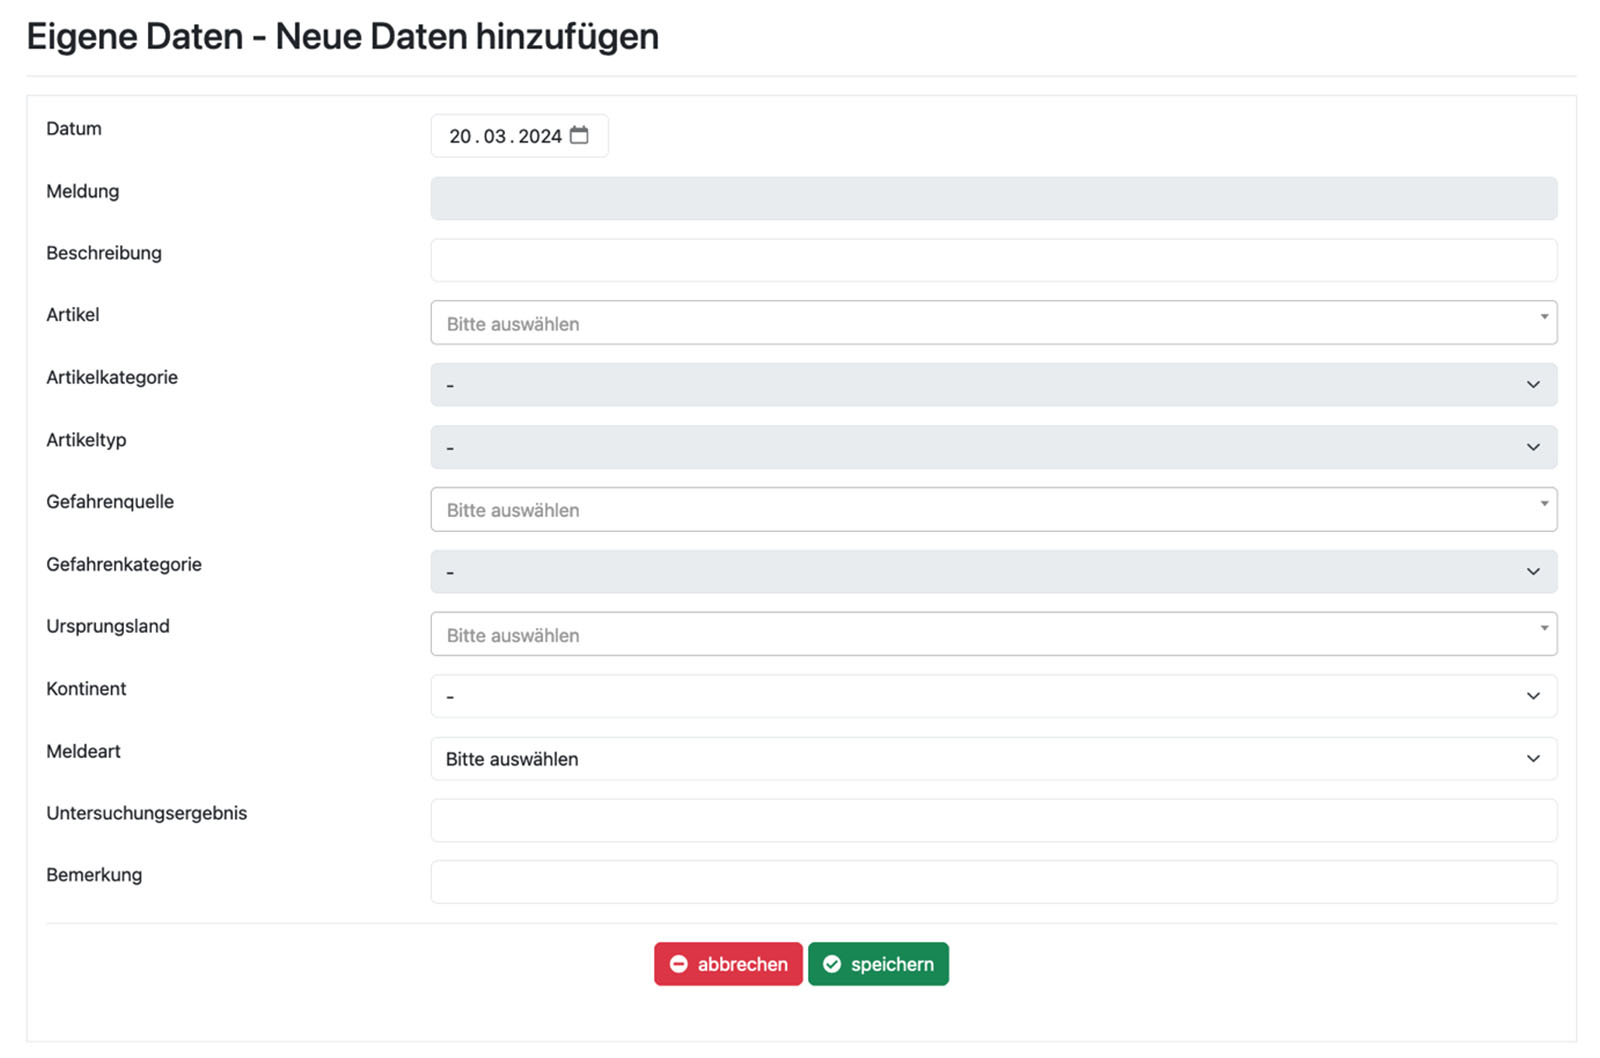Expand the Kontinent dropdown
Viewport: 1600px width, 1058px height.
point(993,696)
